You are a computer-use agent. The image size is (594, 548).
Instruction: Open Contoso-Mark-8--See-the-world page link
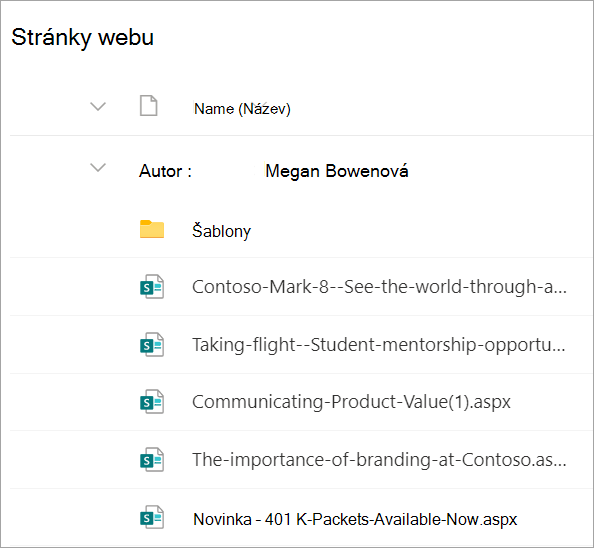click(x=379, y=287)
